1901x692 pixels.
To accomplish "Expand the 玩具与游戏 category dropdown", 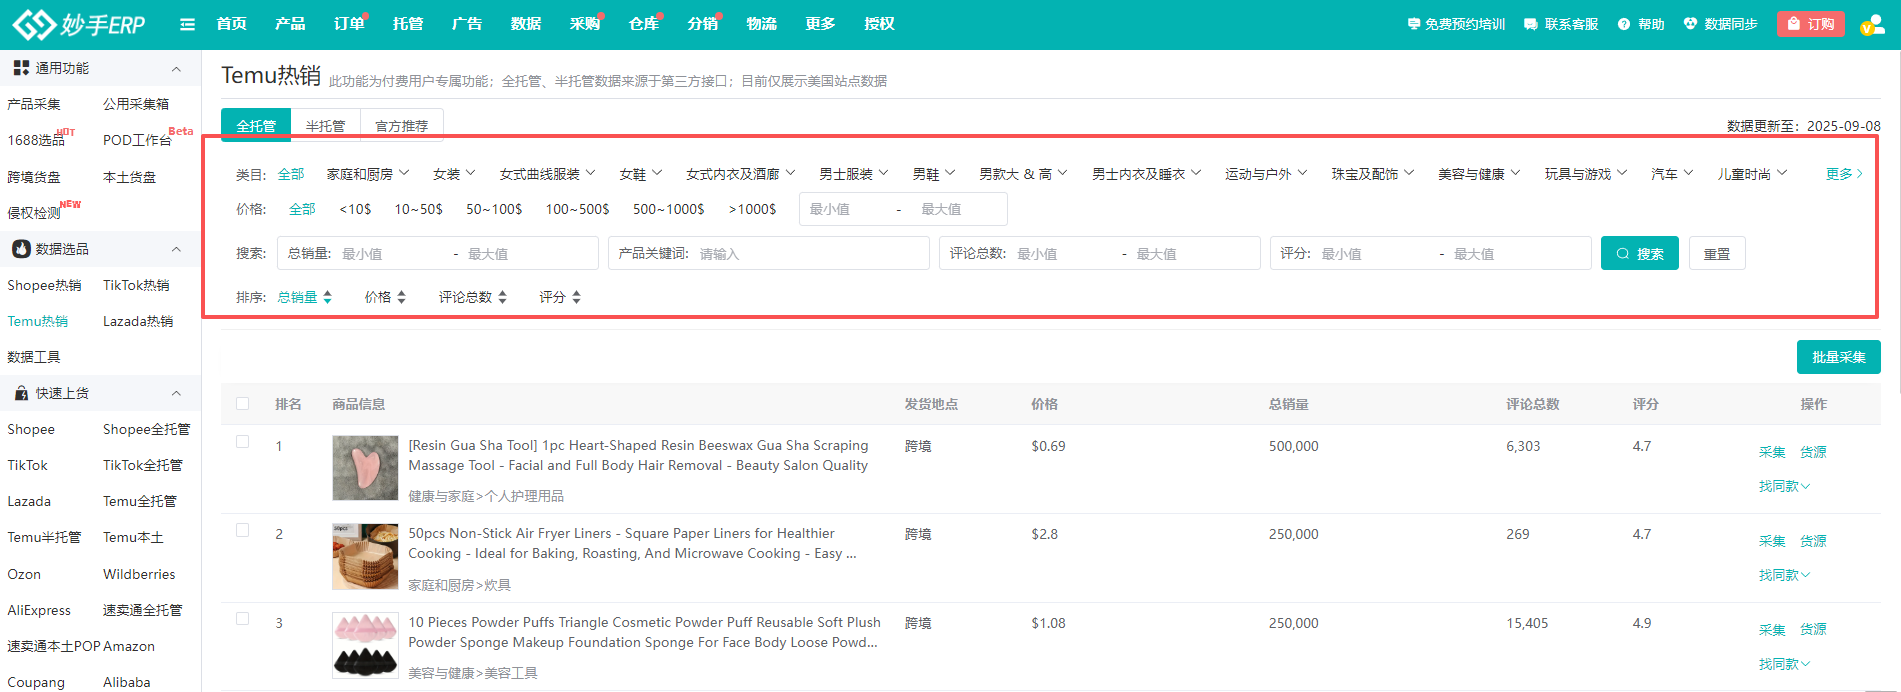I will point(1586,174).
